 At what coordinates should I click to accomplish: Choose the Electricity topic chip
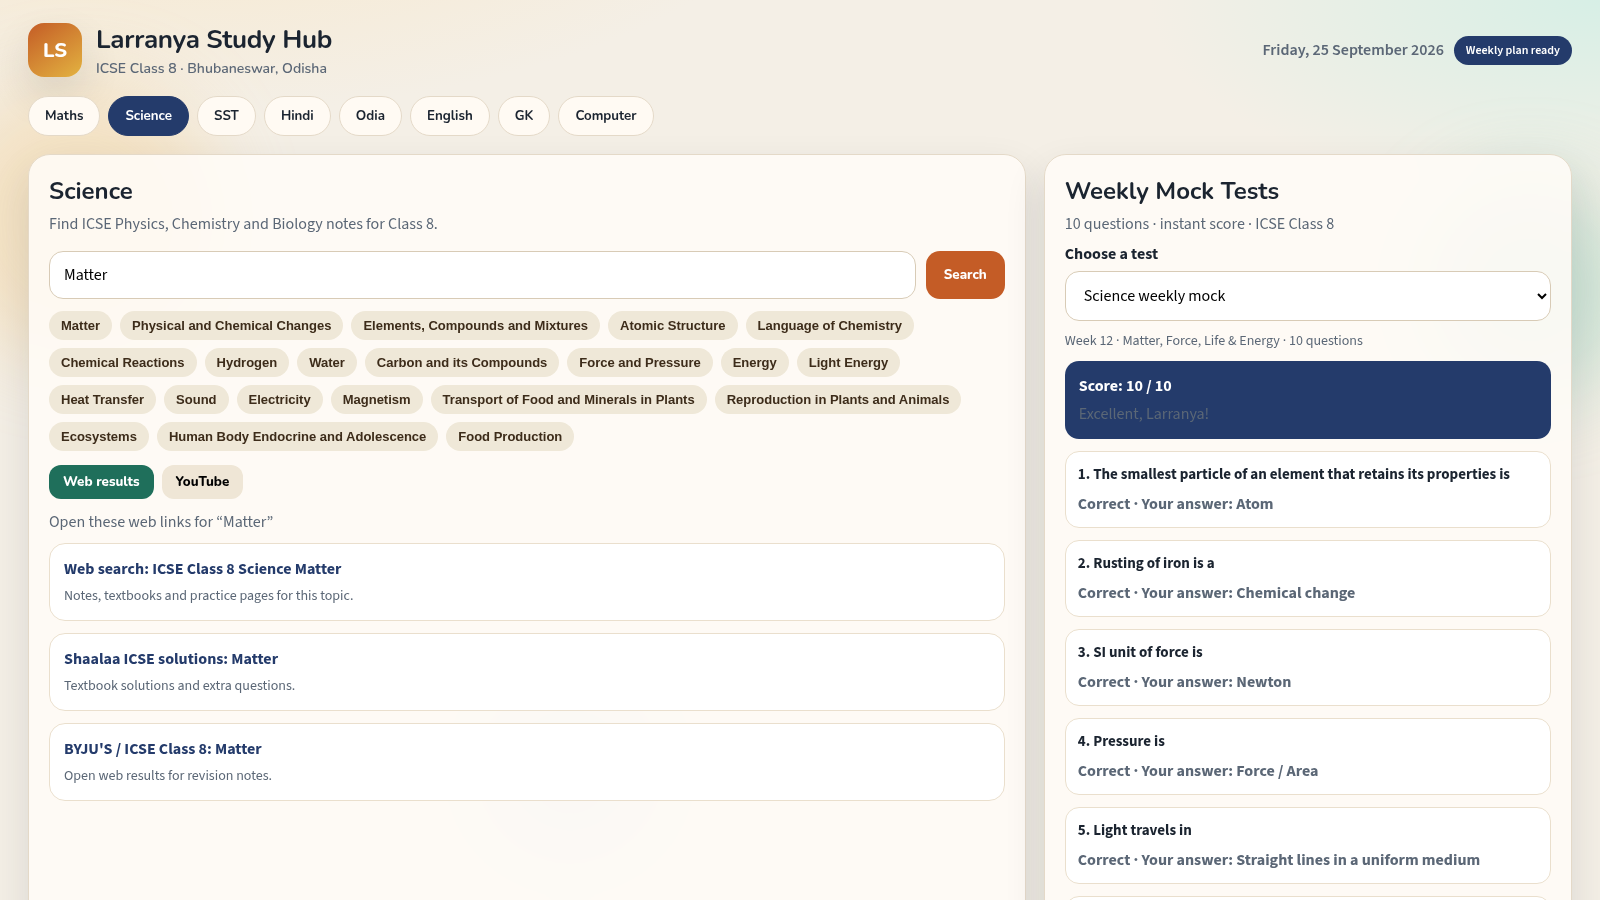(279, 400)
